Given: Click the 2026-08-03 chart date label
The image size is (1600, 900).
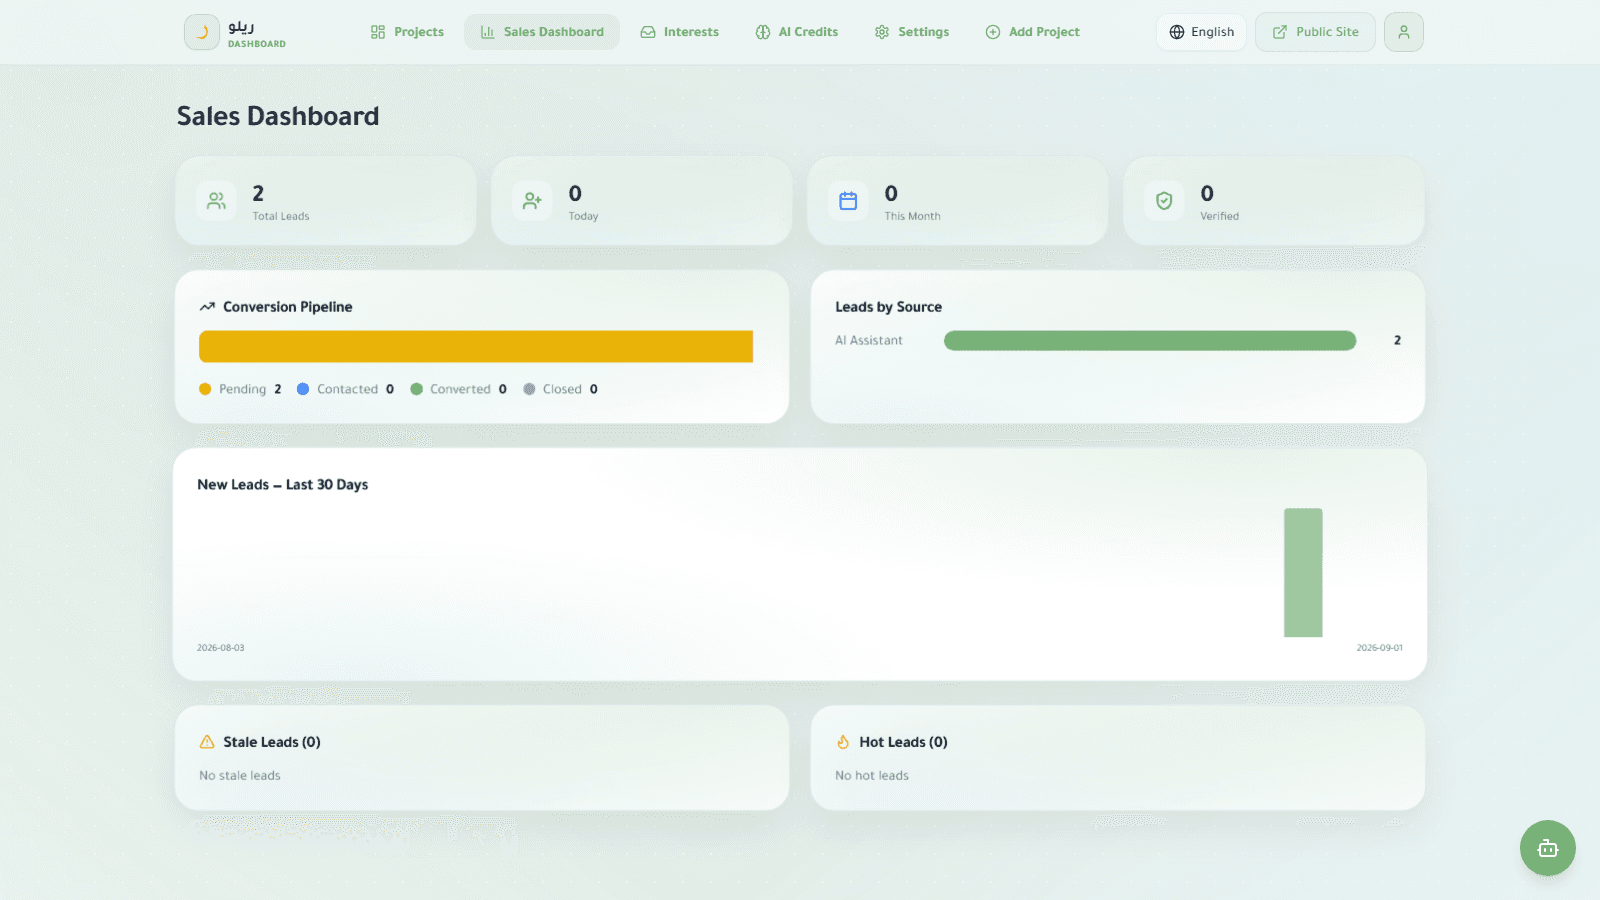Looking at the screenshot, I should 220,648.
